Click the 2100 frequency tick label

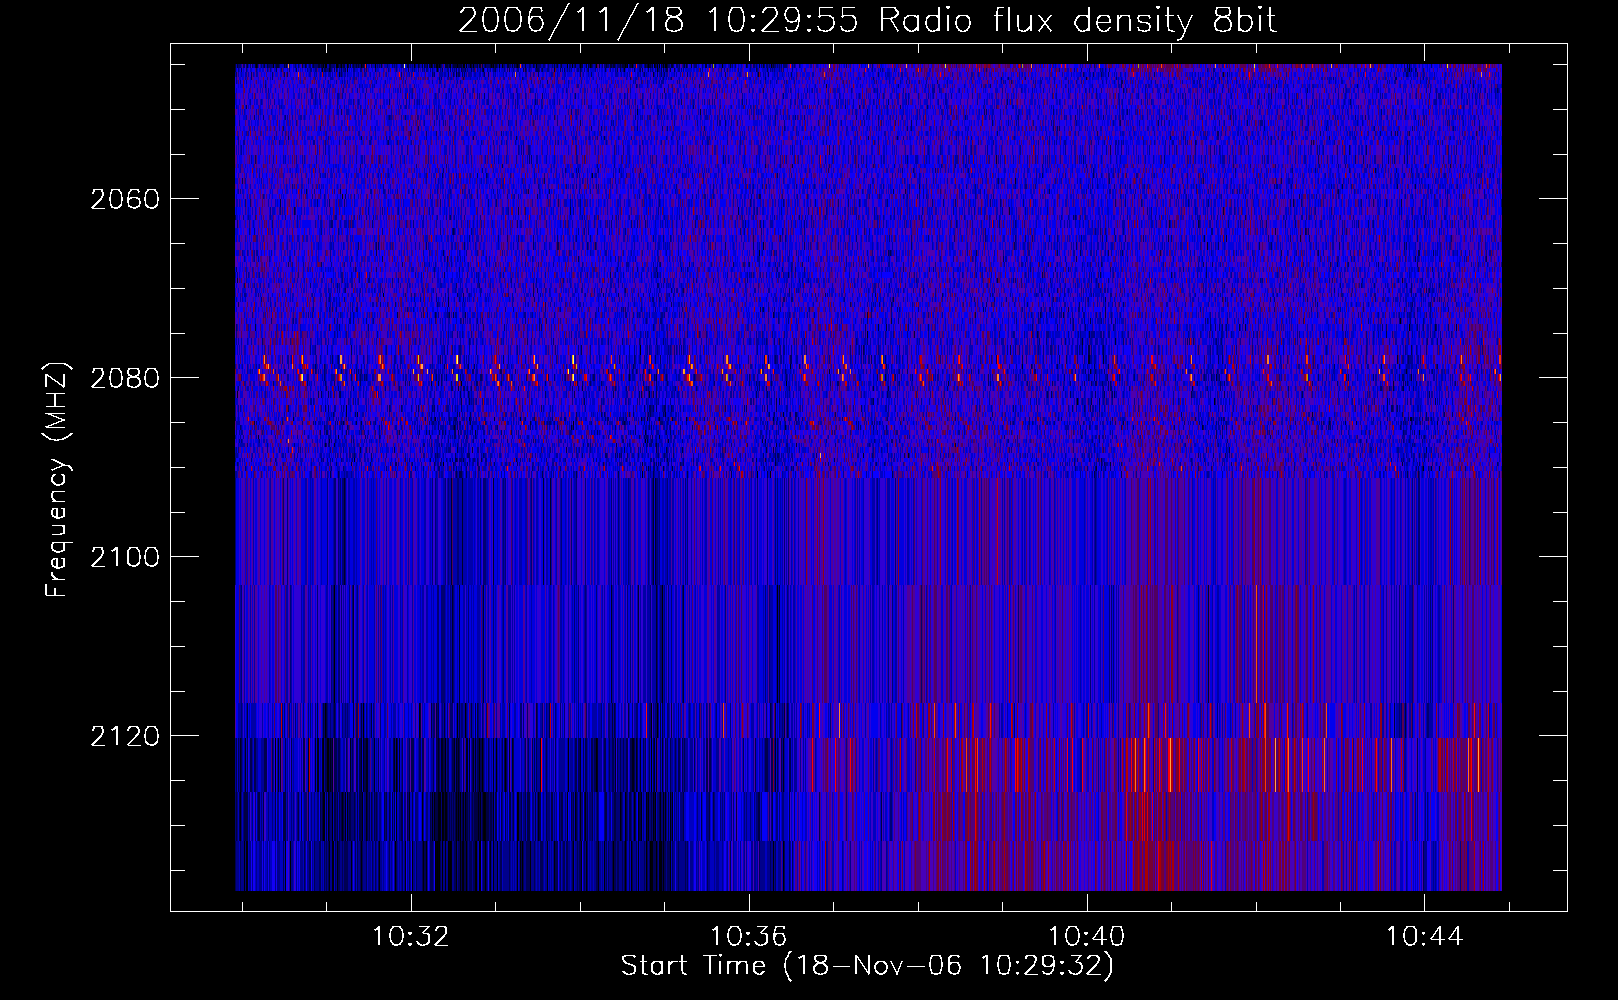point(125,557)
